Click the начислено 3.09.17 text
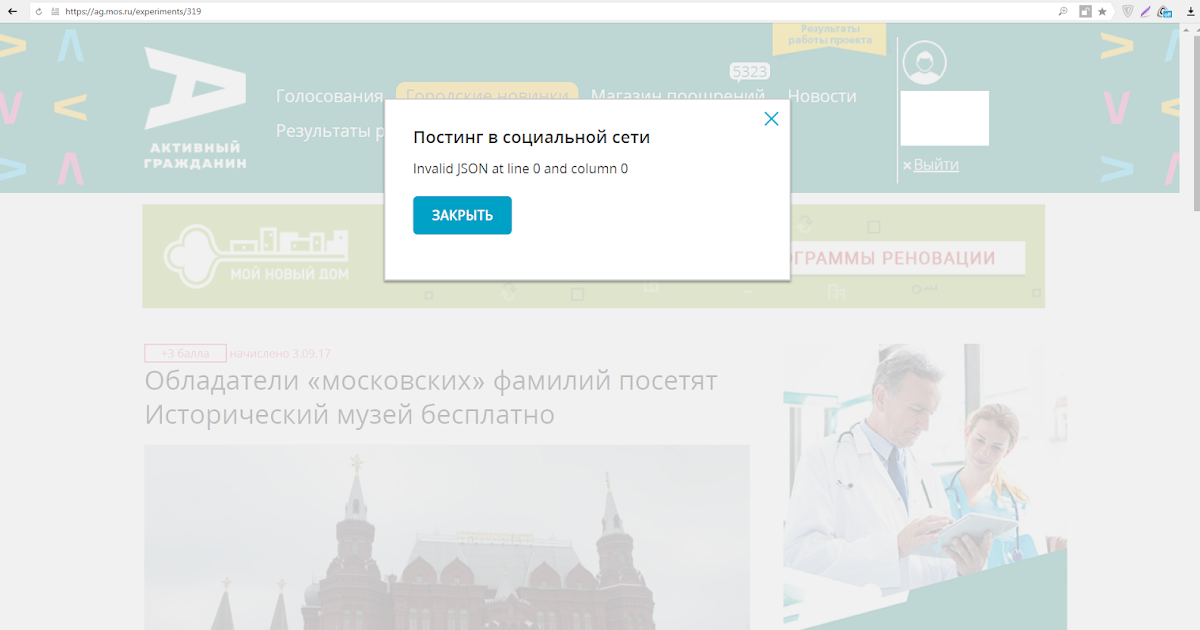1200x630 pixels. point(280,353)
